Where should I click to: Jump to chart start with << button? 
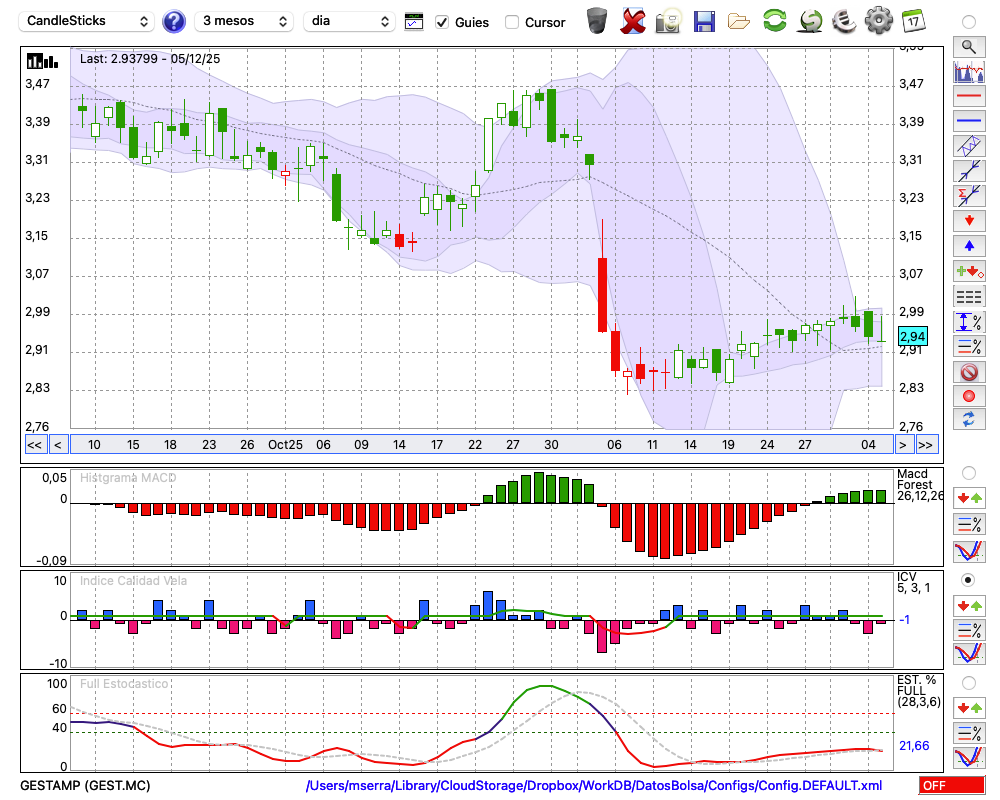click(x=35, y=445)
